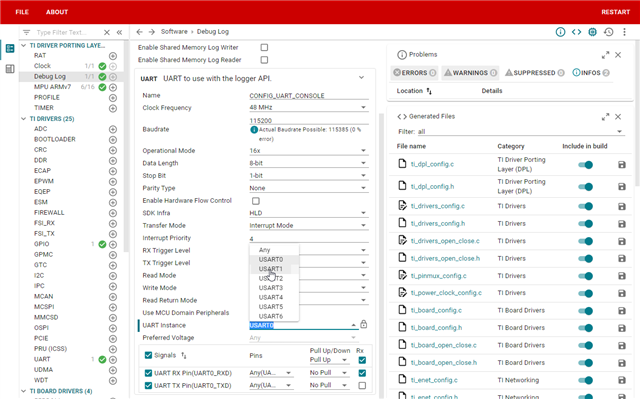
Task: Add an MPU ARMv7 instance with plus icon
Action: click(x=113, y=87)
